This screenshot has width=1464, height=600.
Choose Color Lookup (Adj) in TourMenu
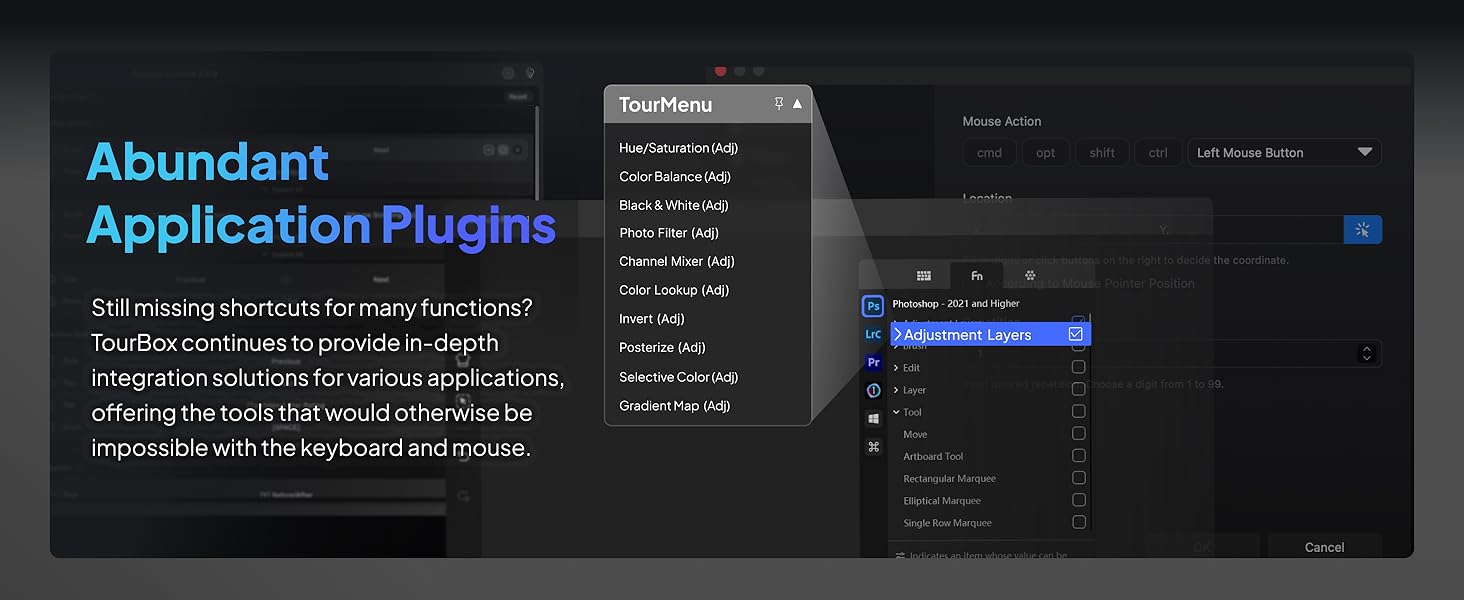pos(674,290)
